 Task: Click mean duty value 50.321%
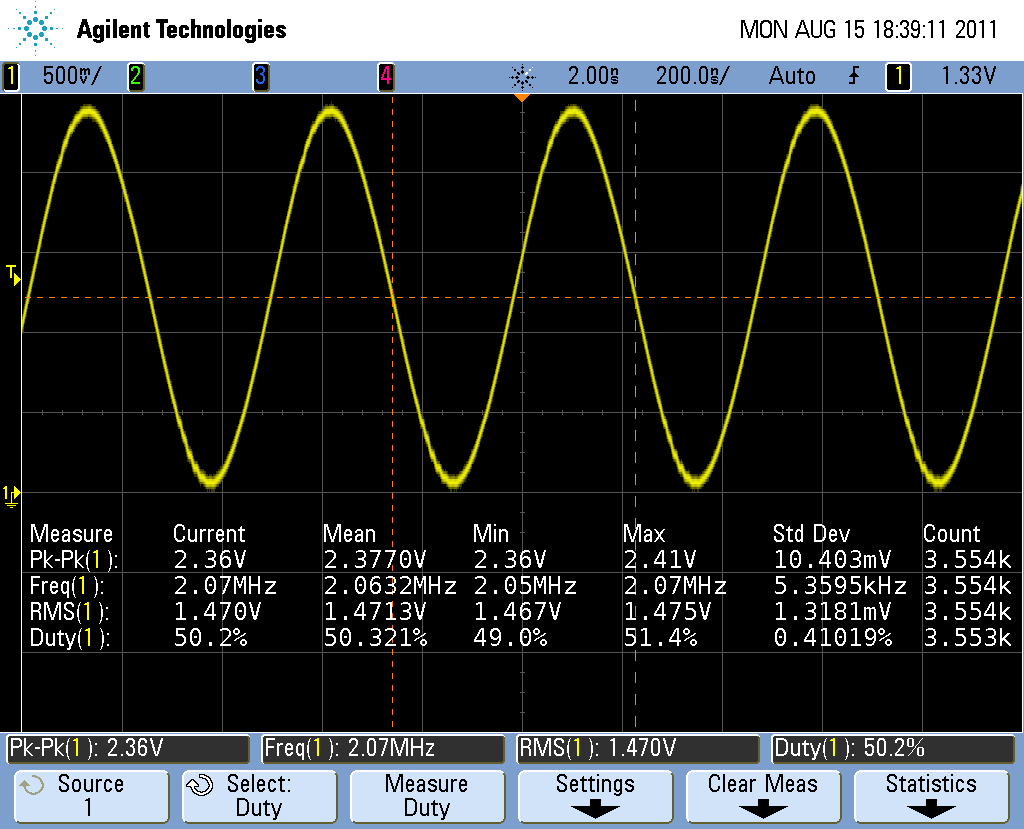point(376,638)
